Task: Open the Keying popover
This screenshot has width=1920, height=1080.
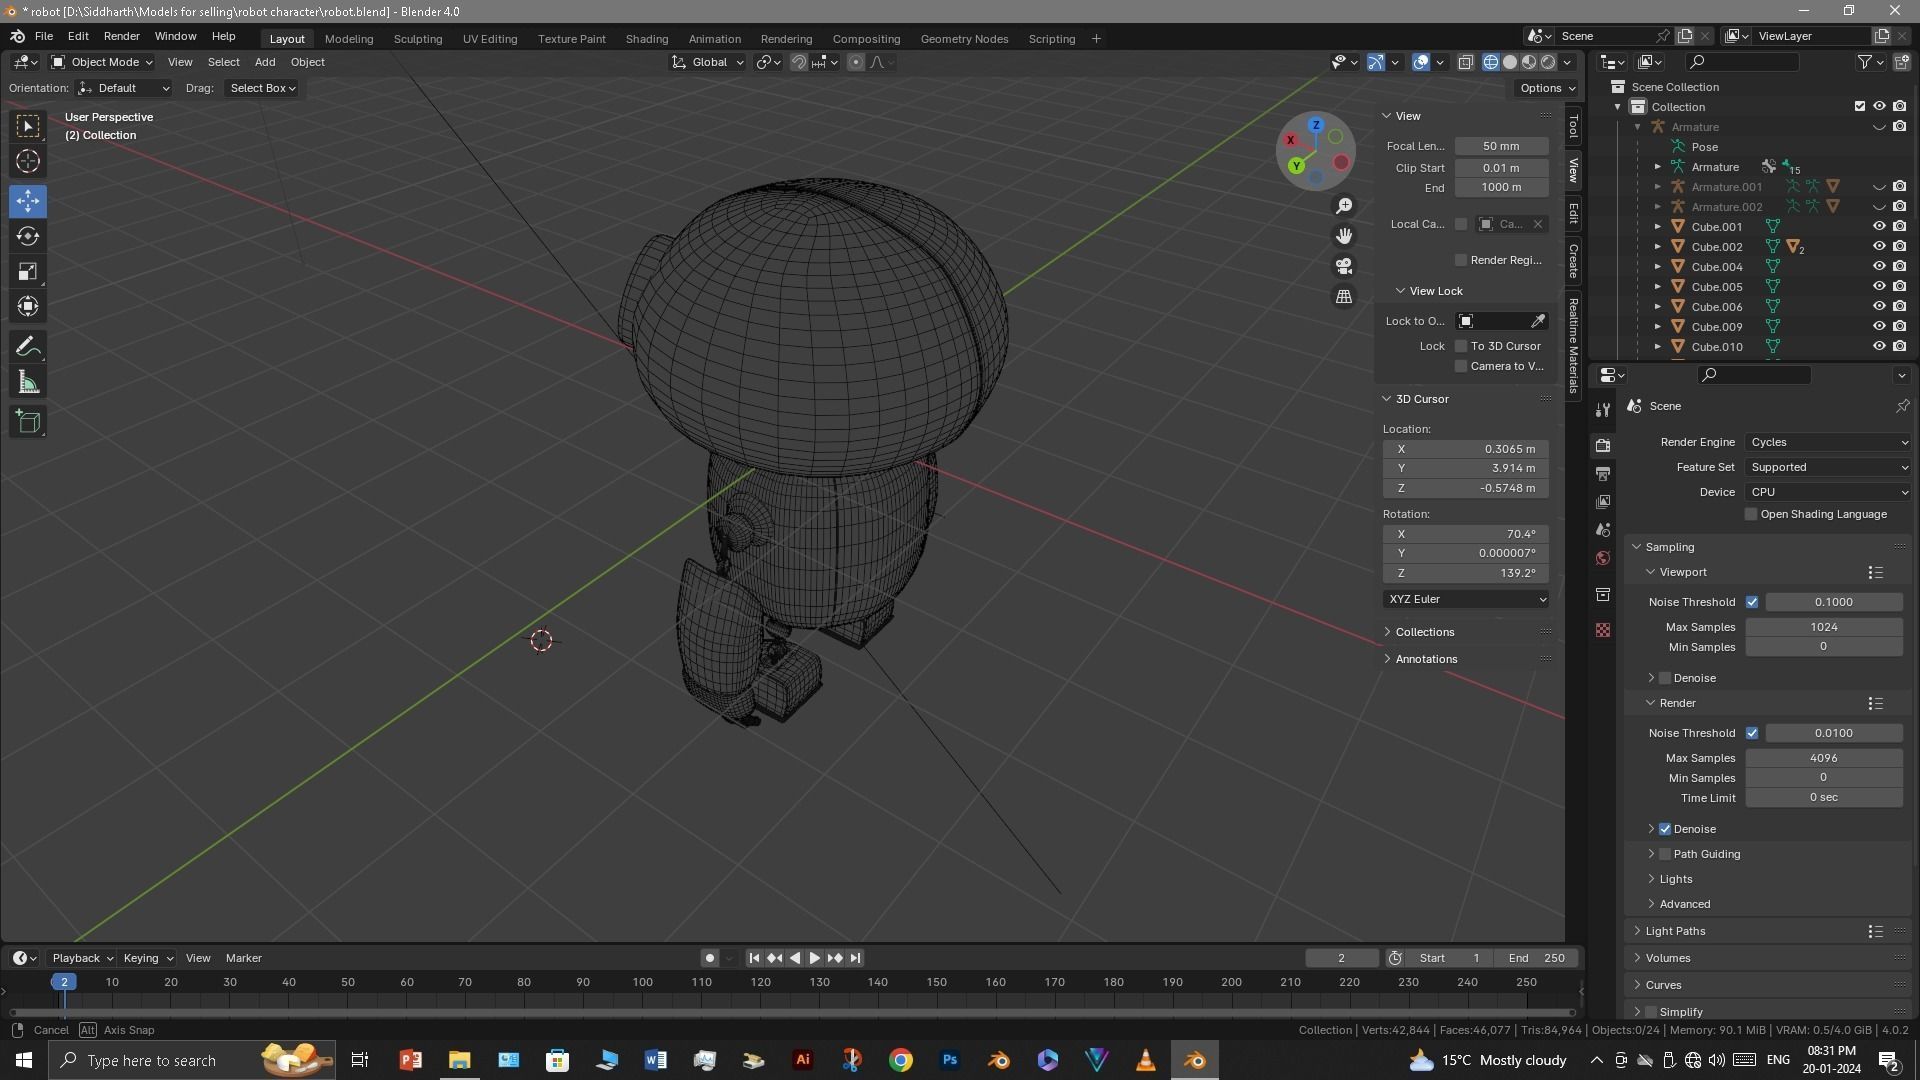Action: (x=147, y=958)
